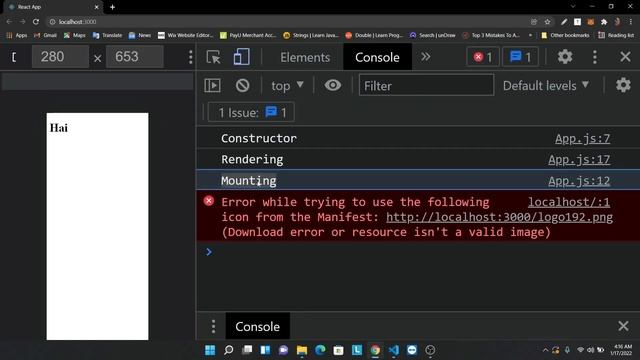
Task: Switch to the Console tab
Action: pos(377,57)
